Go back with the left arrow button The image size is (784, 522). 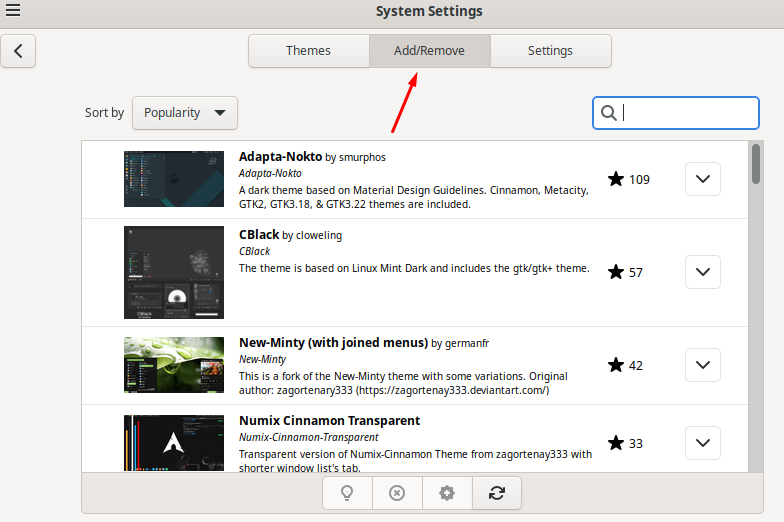pos(18,51)
